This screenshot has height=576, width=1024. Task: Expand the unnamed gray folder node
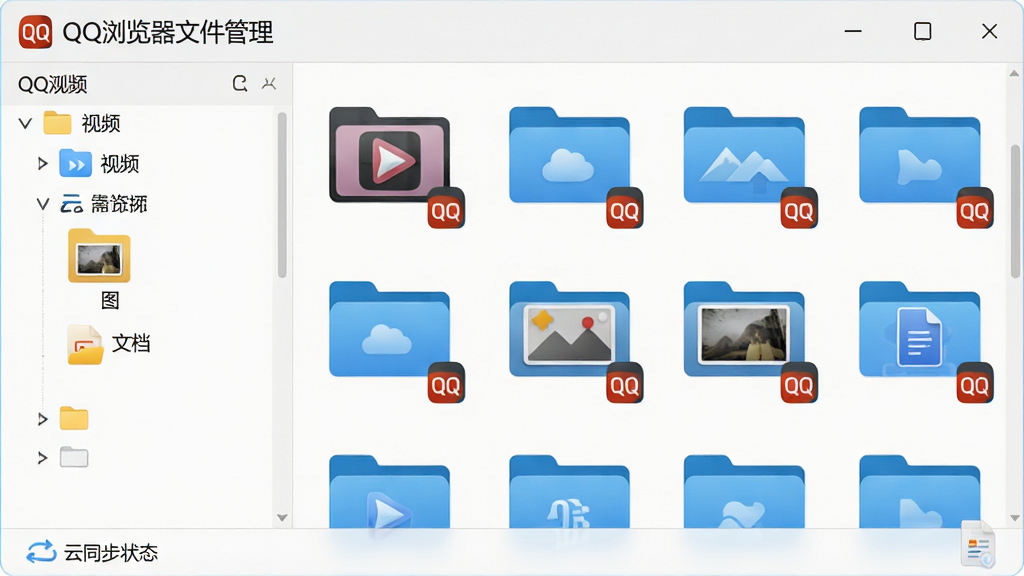[42, 458]
